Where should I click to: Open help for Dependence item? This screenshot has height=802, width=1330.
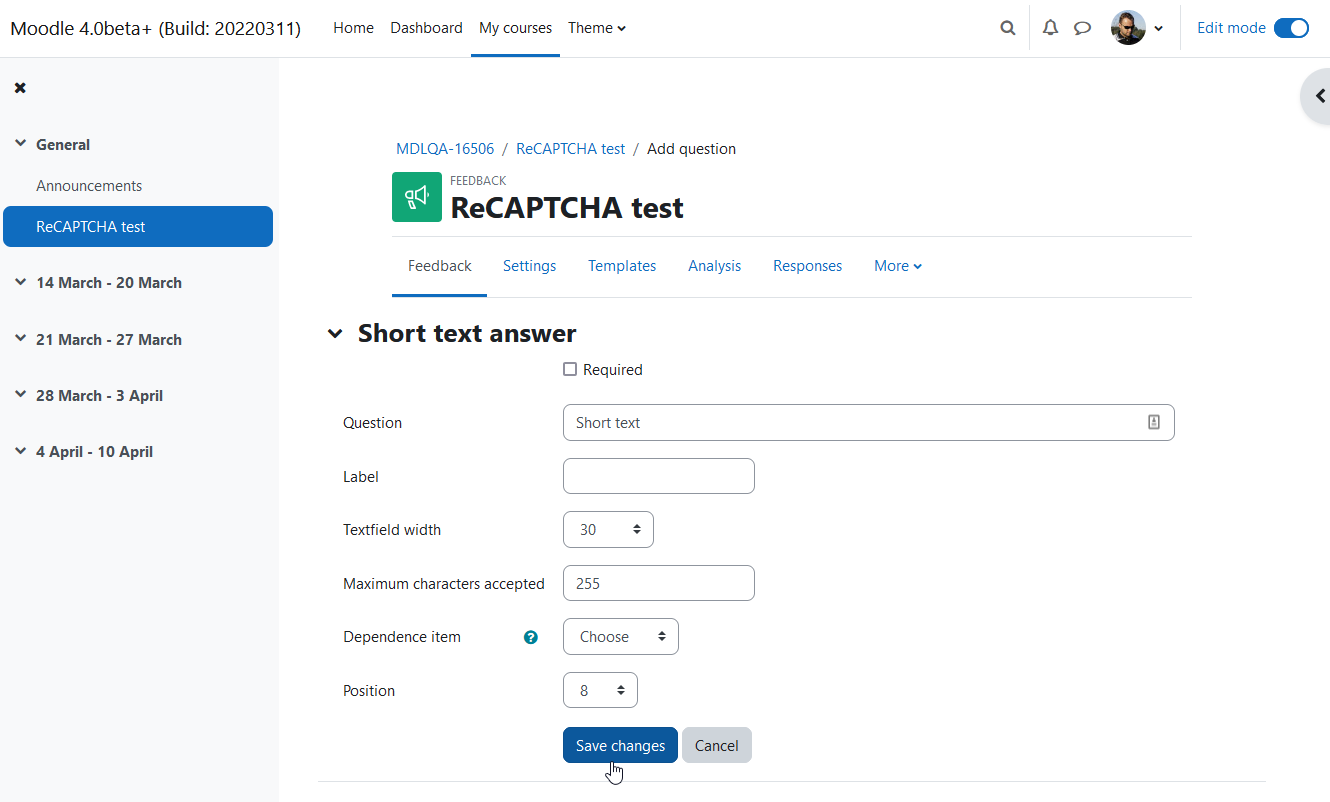point(531,637)
